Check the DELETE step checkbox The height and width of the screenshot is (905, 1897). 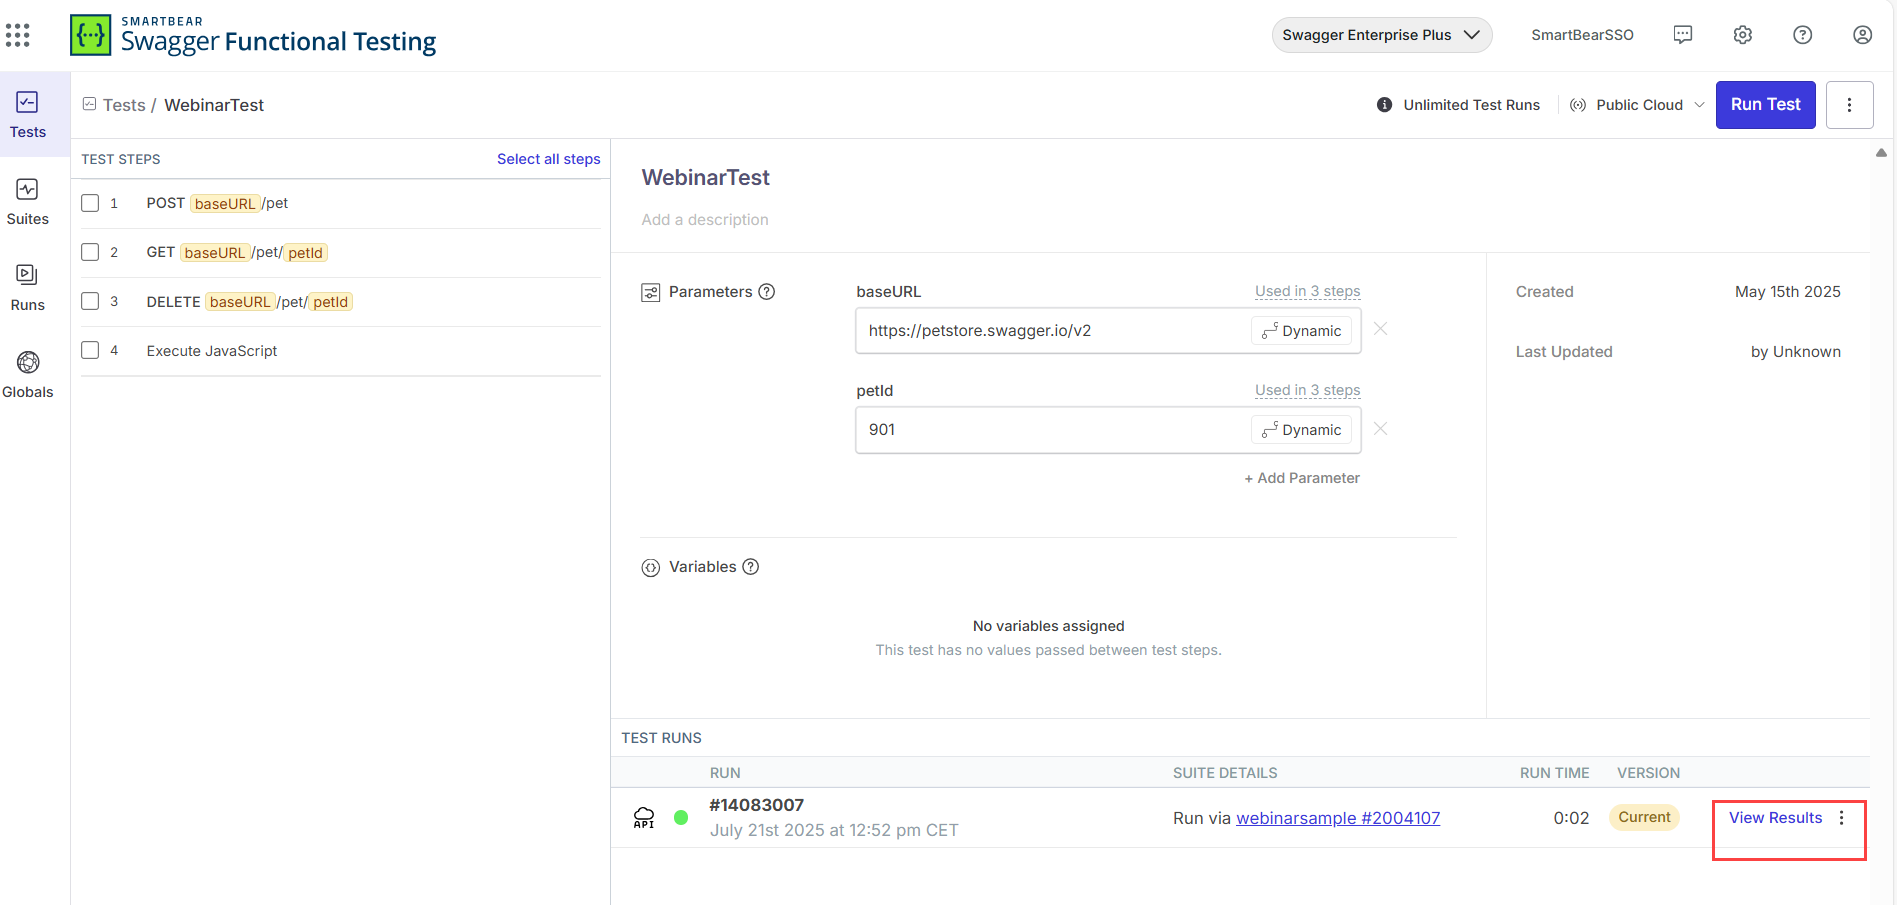pos(90,301)
